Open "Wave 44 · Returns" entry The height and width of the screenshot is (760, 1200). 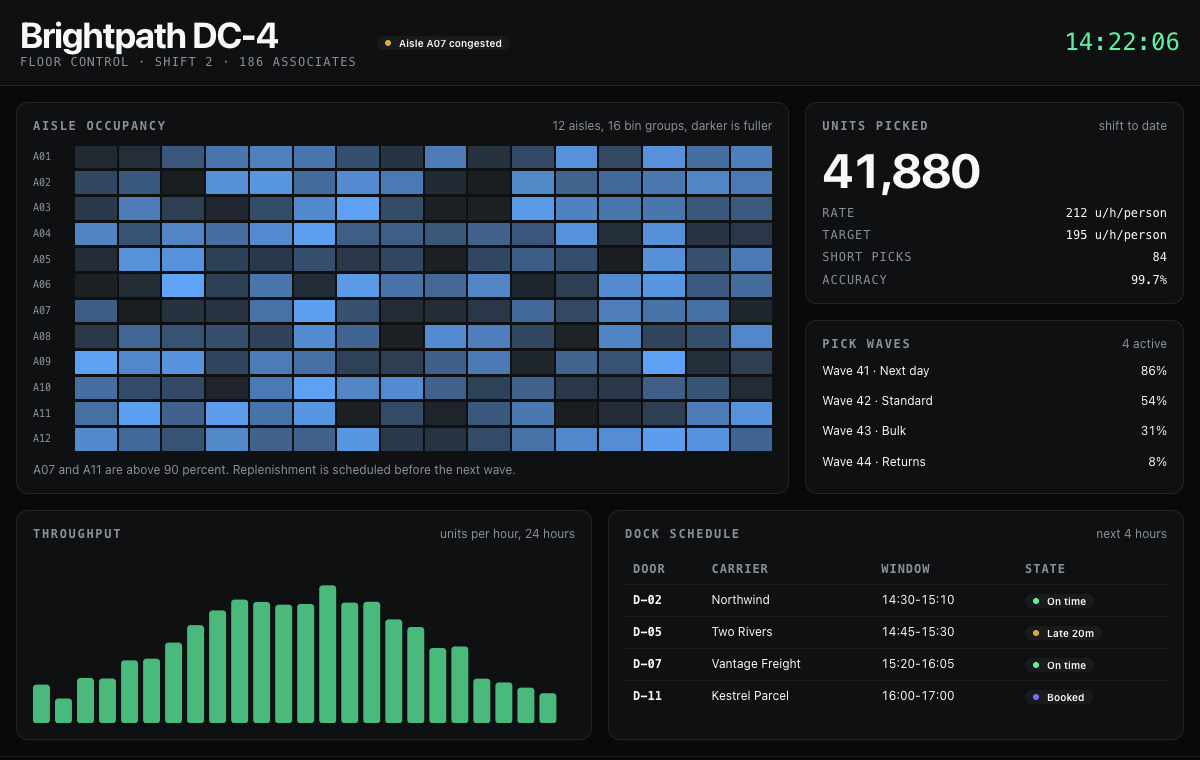click(x=874, y=462)
